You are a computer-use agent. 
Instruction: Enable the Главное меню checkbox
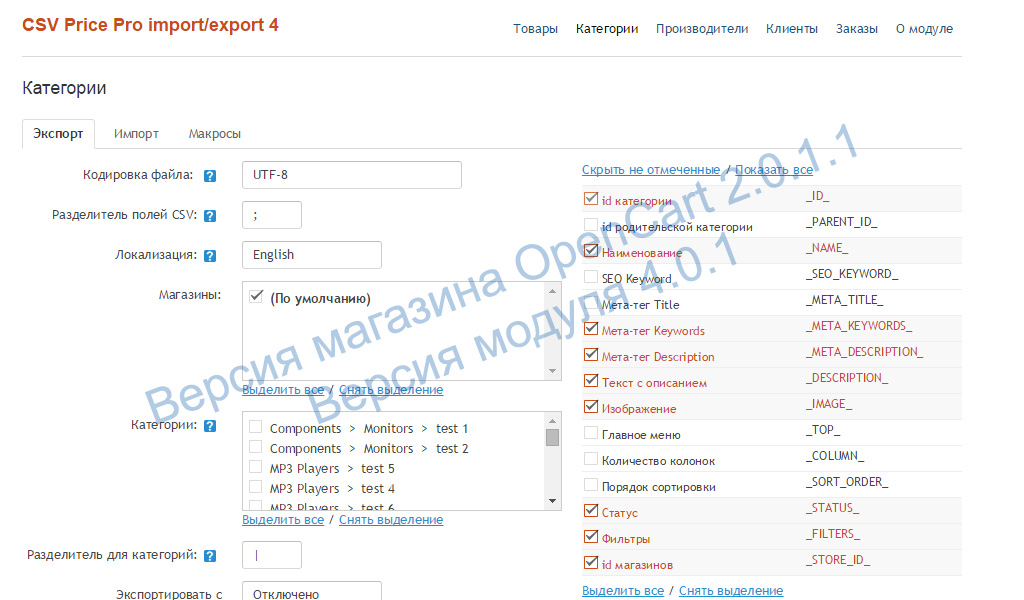click(x=591, y=433)
